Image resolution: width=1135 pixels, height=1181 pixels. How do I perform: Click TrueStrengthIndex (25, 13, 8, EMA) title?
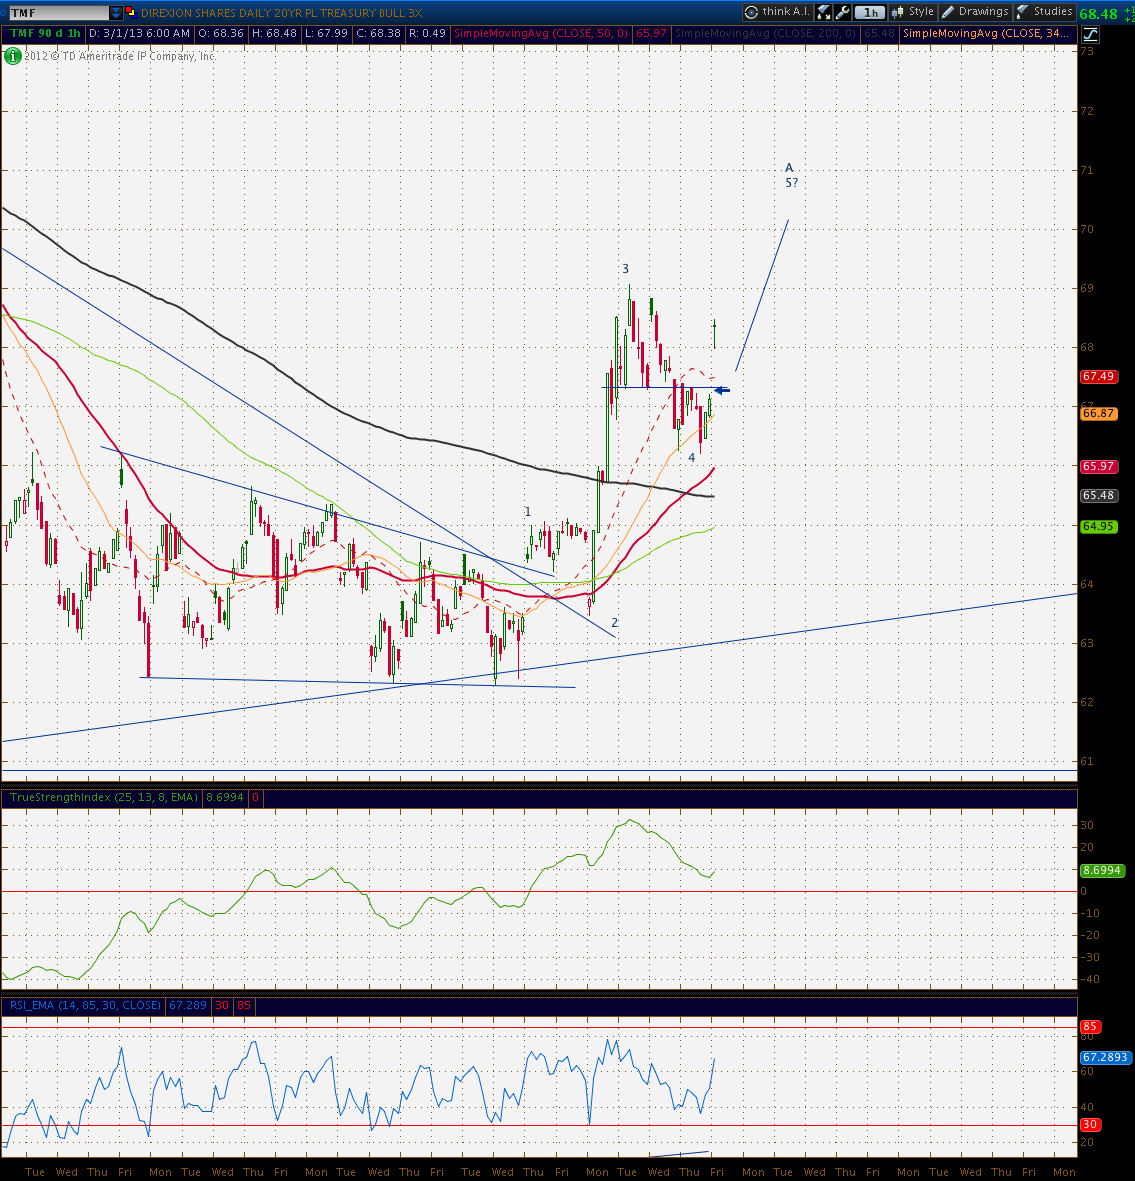coord(104,797)
